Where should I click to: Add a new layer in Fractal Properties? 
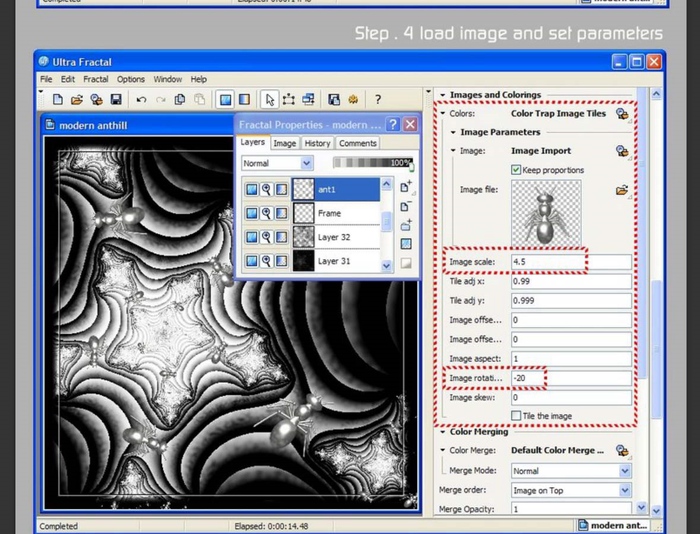point(406,187)
